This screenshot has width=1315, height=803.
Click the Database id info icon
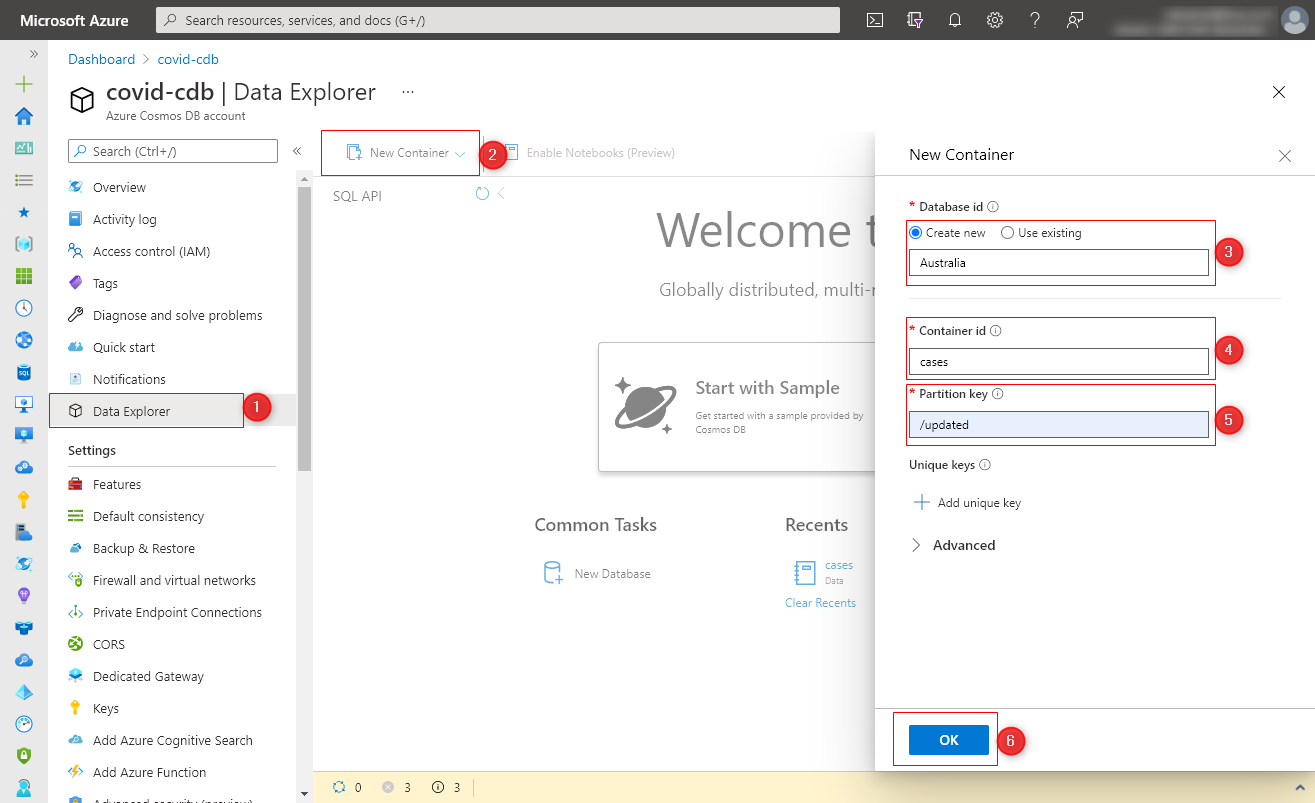coord(993,207)
